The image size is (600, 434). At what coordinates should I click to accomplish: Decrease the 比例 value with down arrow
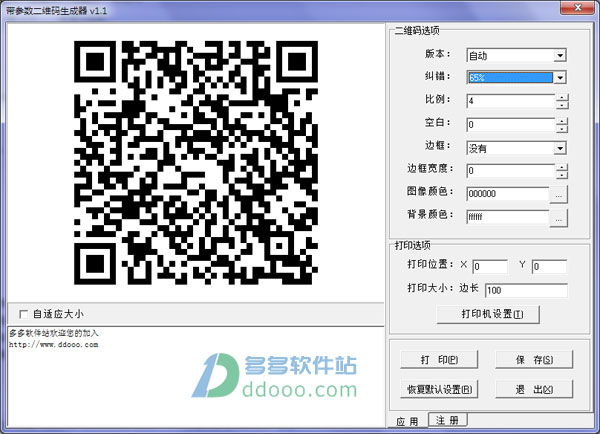562,105
